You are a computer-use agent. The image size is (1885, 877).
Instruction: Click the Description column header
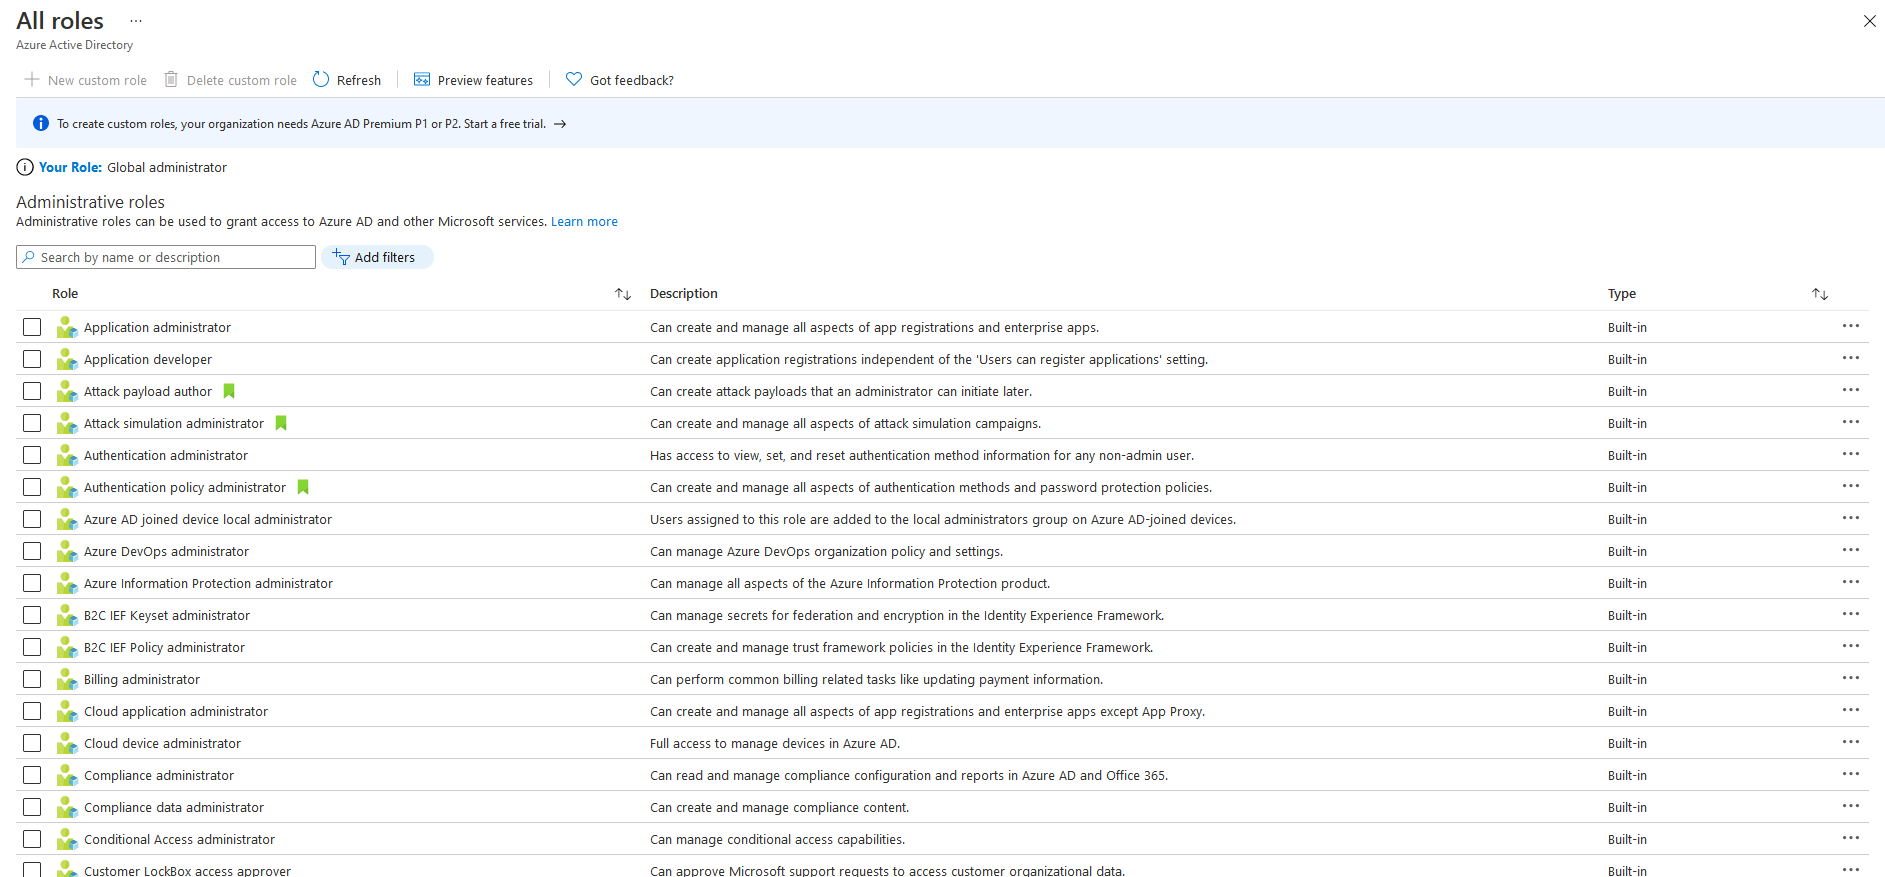[x=684, y=293]
